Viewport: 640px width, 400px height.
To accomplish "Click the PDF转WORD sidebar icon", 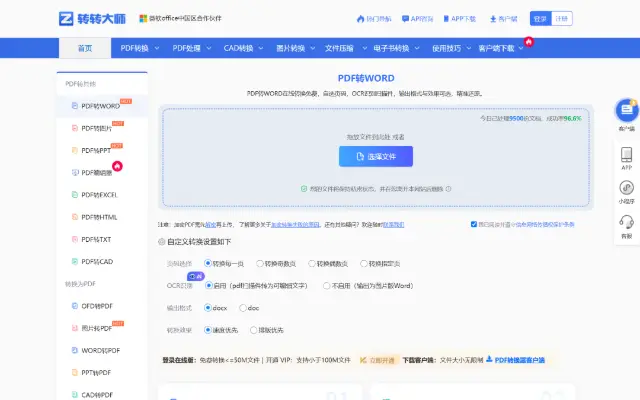I will pos(75,106).
